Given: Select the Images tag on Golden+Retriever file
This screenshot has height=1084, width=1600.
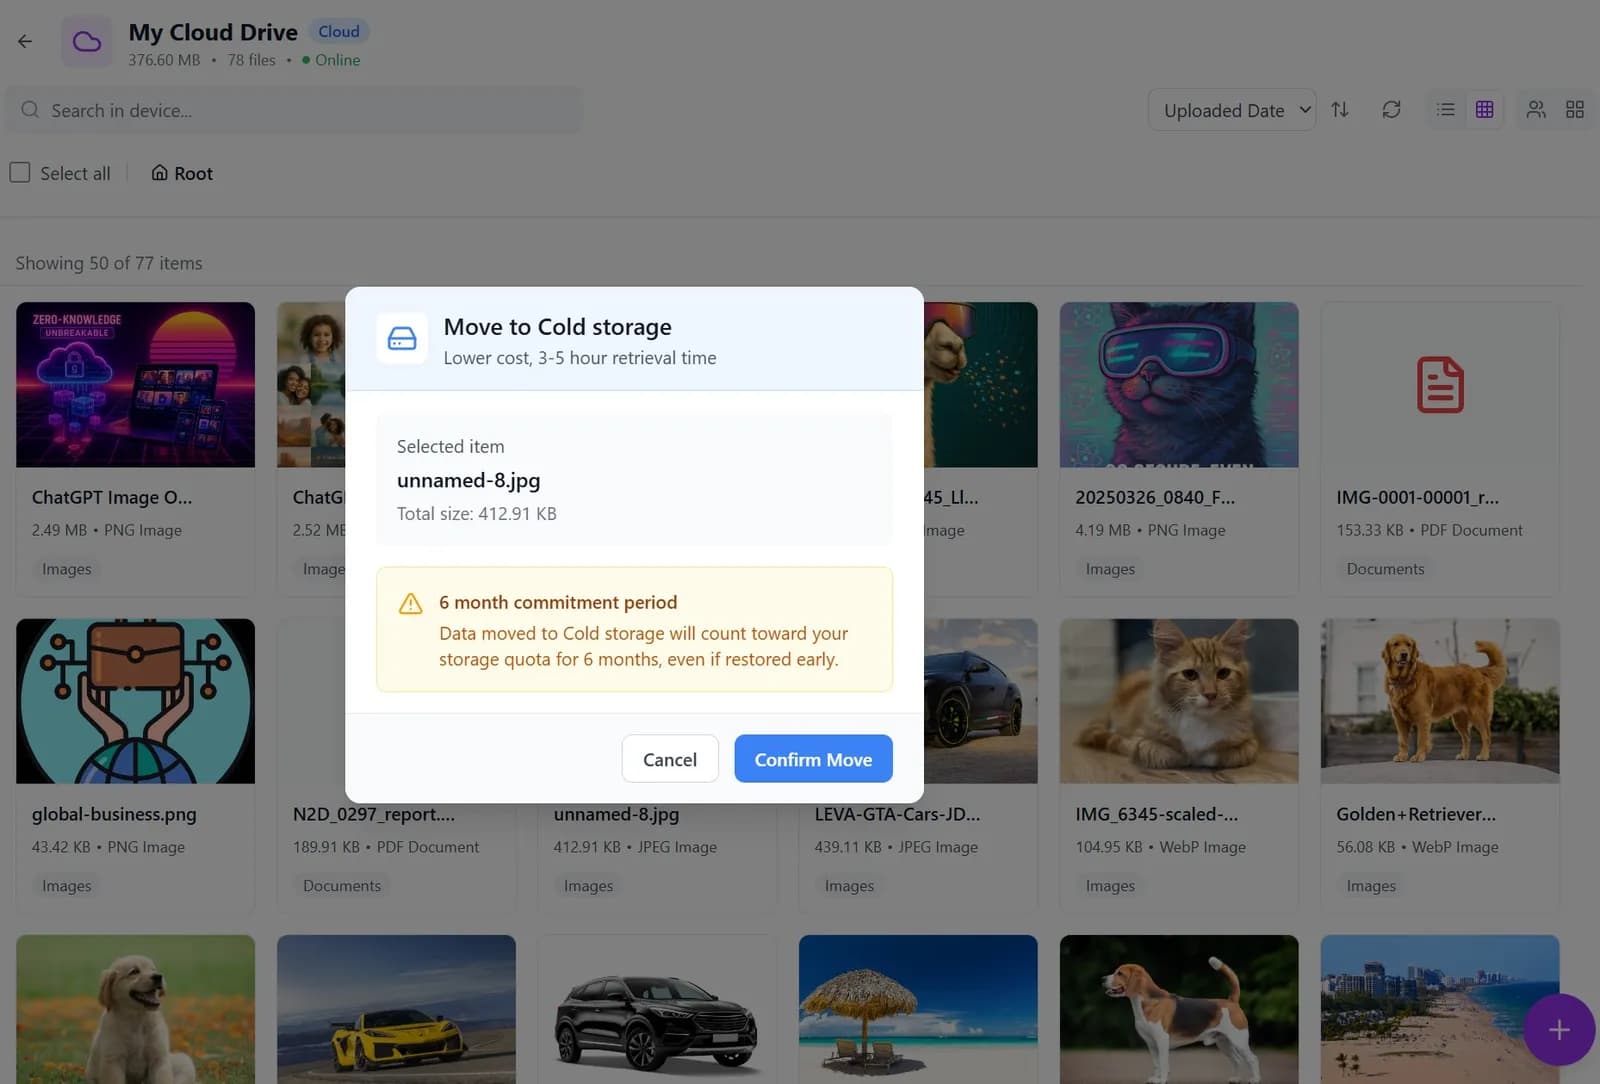Looking at the screenshot, I should pyautogui.click(x=1371, y=885).
